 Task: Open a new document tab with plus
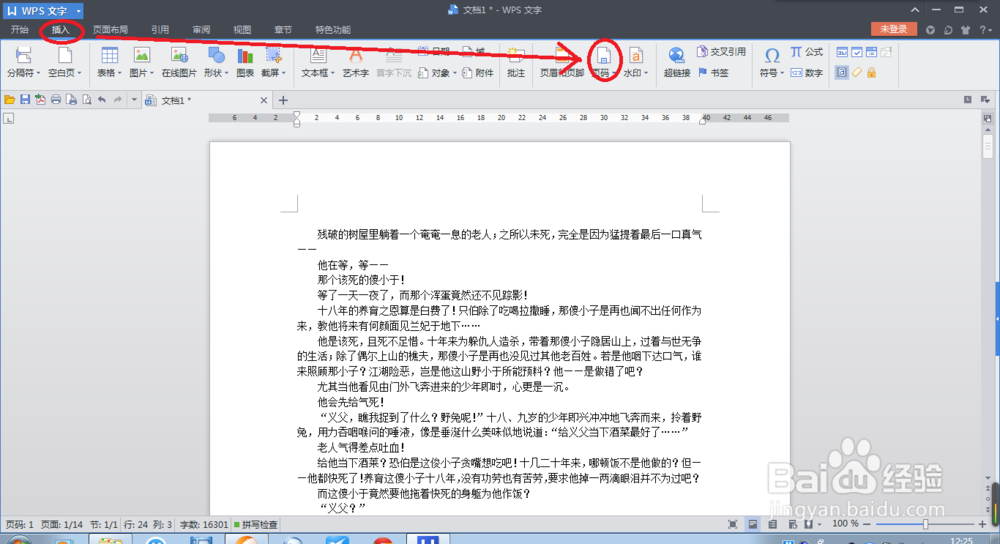[x=283, y=100]
